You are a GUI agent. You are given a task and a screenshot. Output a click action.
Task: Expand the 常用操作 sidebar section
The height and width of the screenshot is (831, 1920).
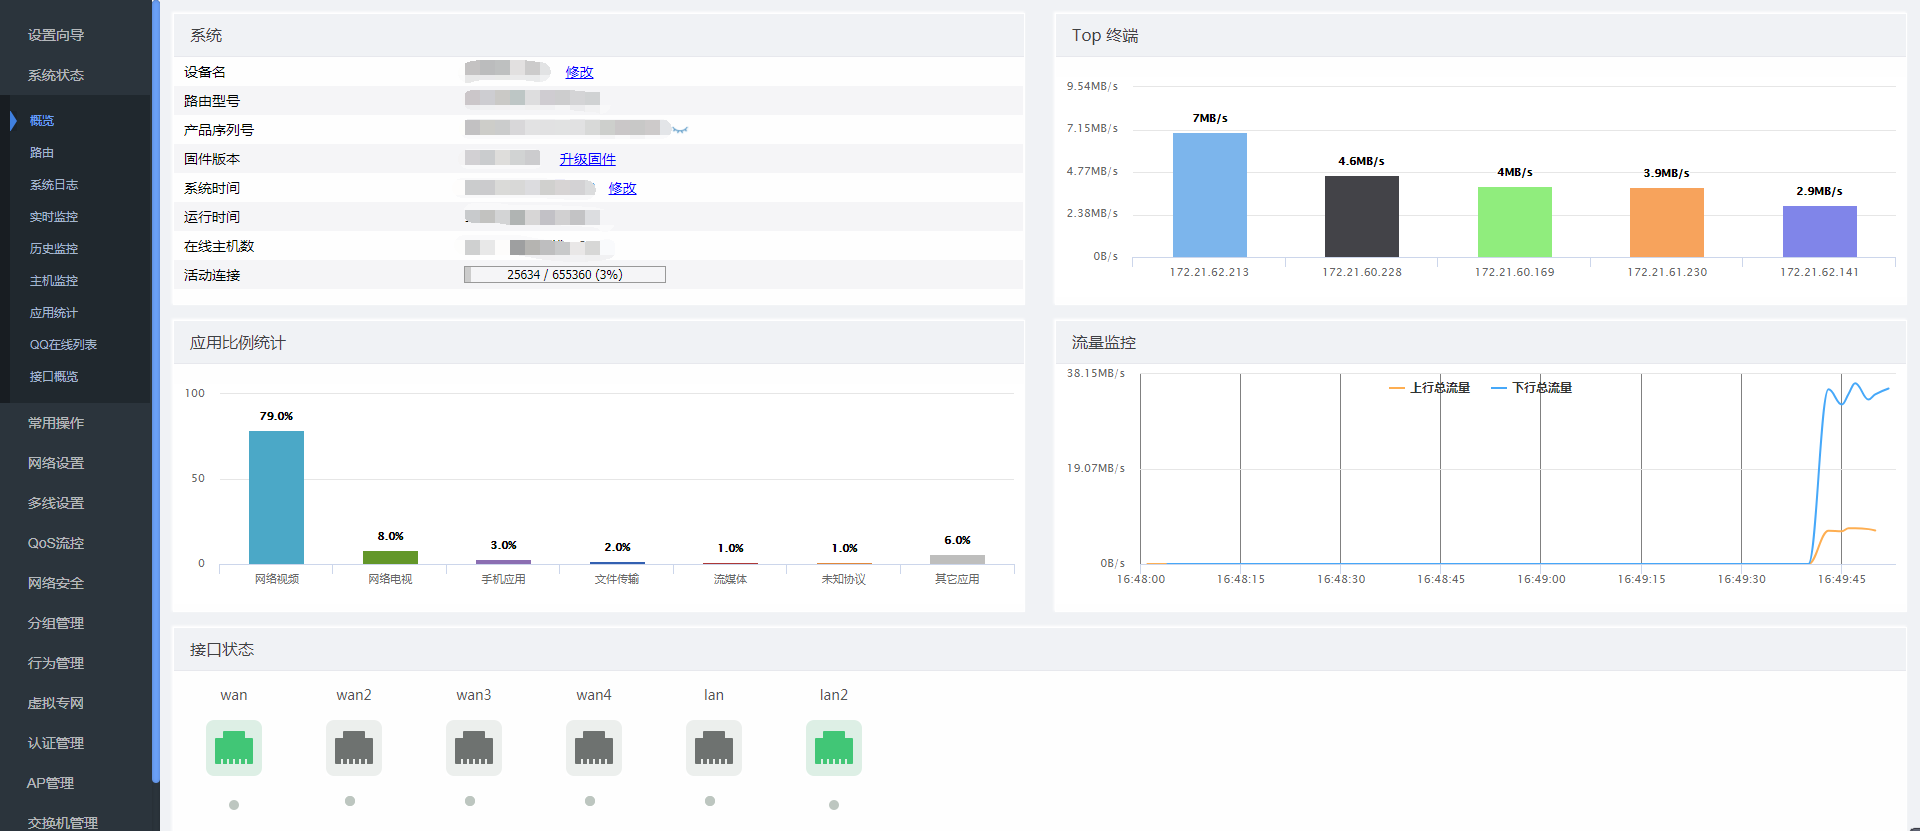coord(56,423)
